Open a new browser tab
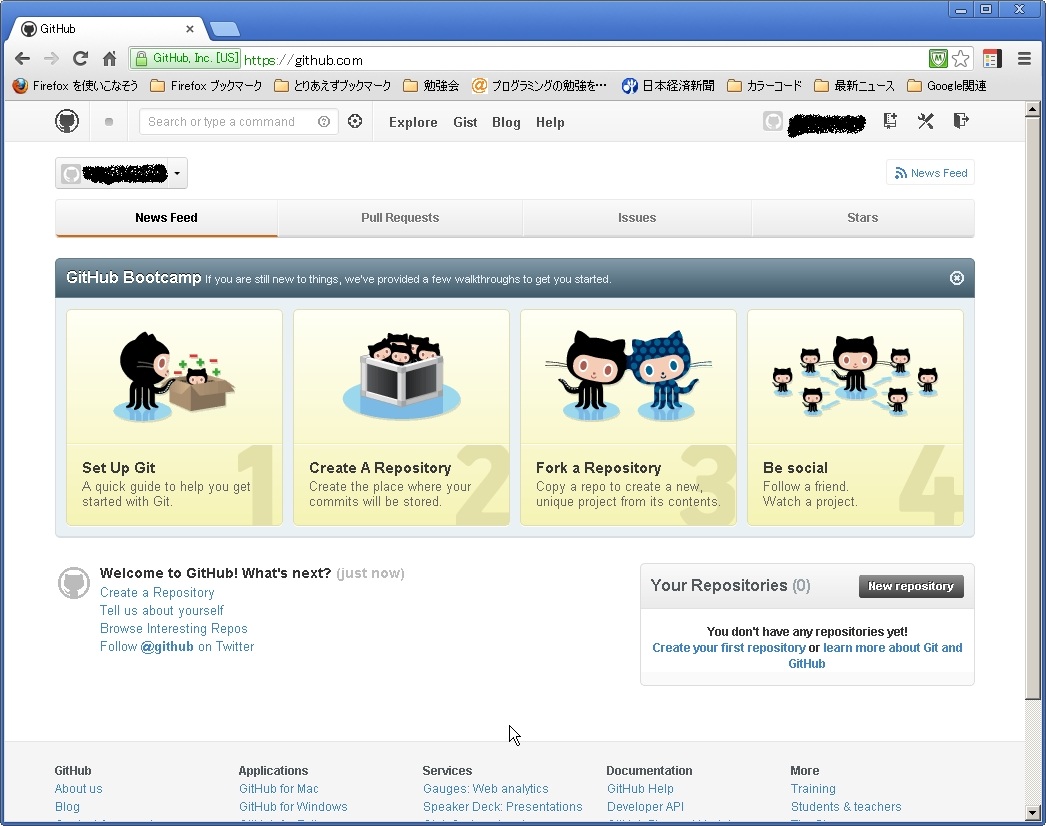This screenshot has width=1046, height=826. coord(225,29)
